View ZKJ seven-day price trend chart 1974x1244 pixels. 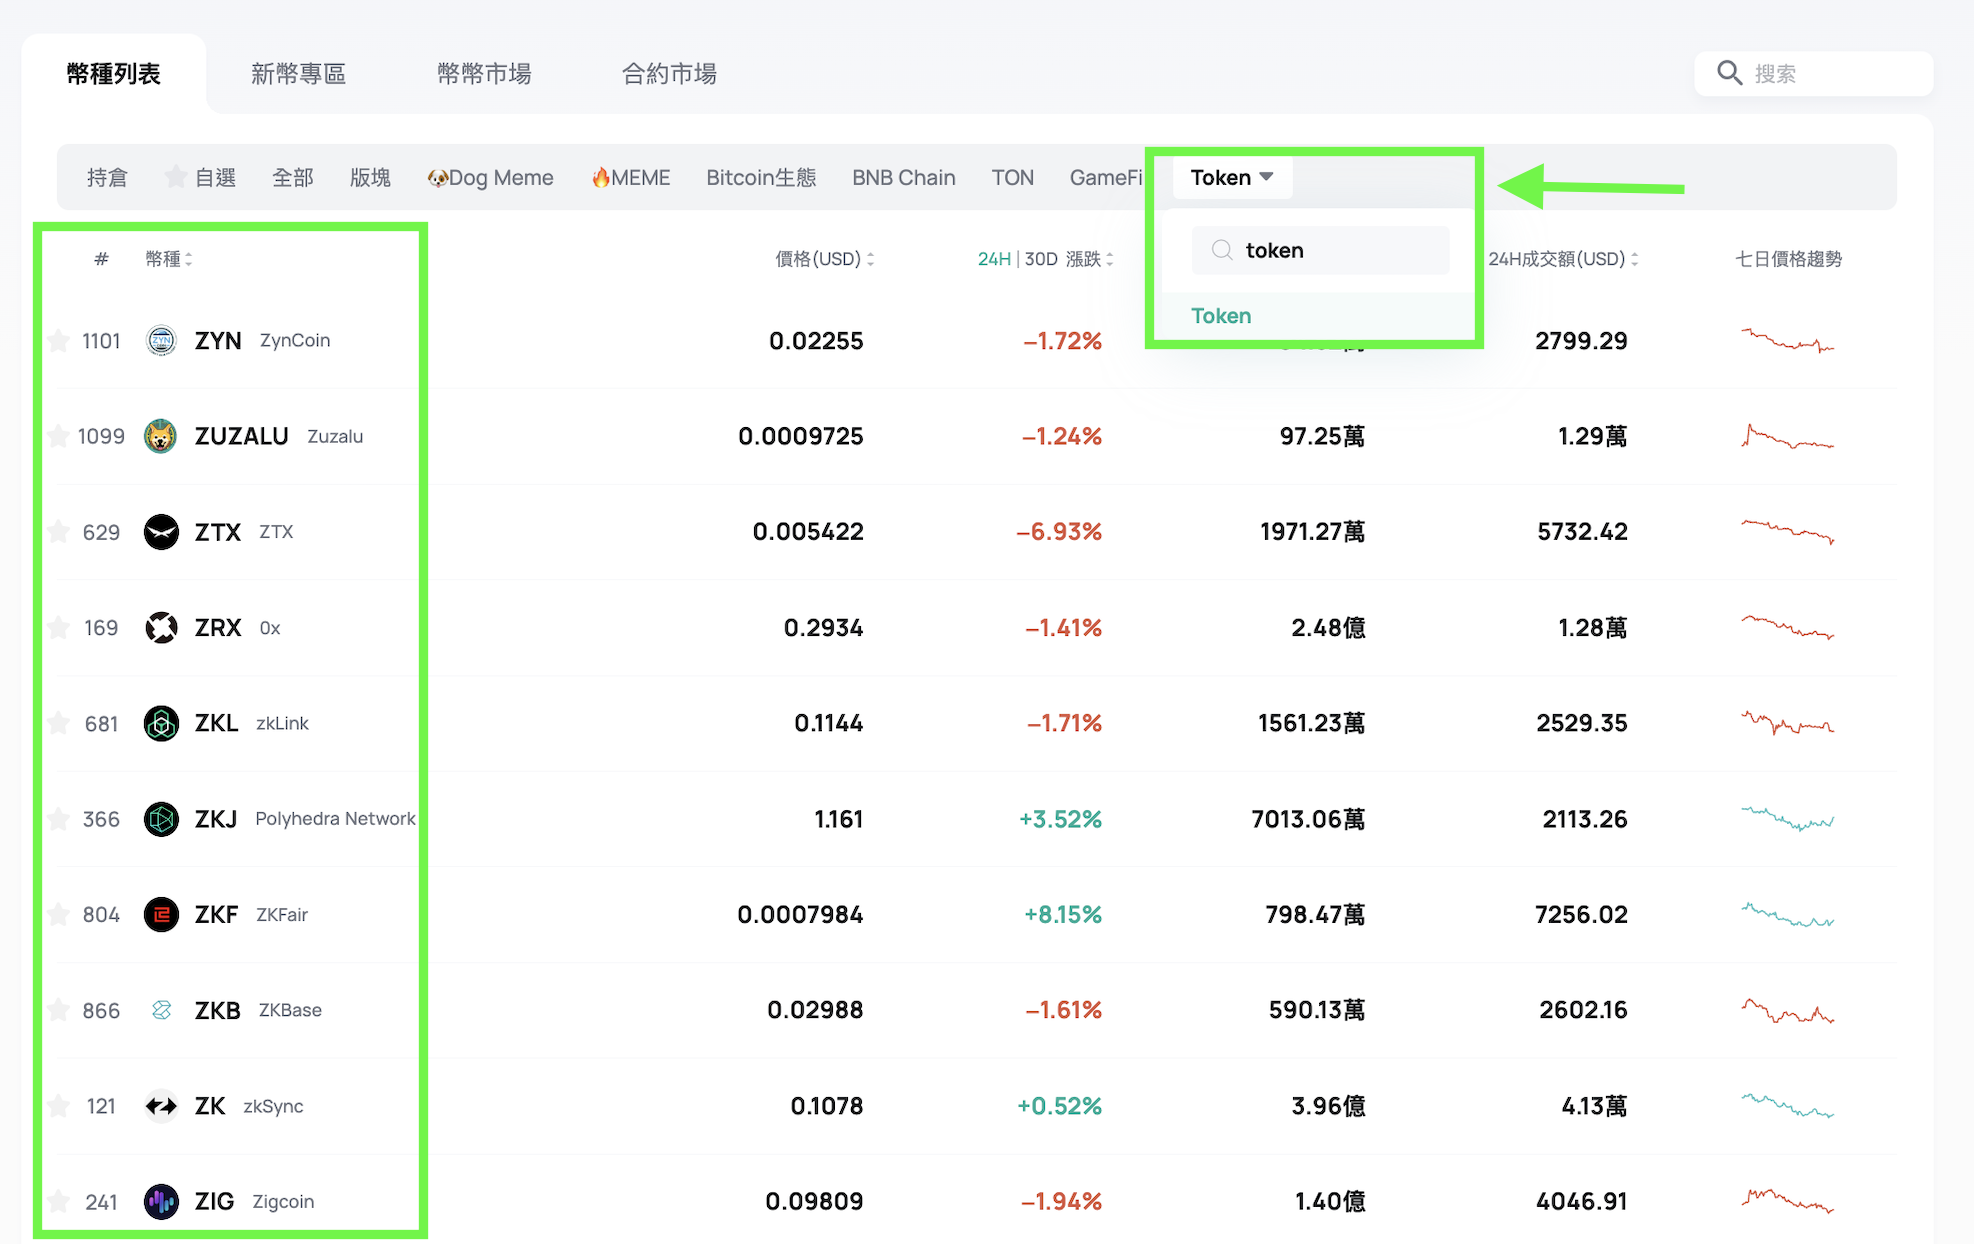click(1787, 819)
